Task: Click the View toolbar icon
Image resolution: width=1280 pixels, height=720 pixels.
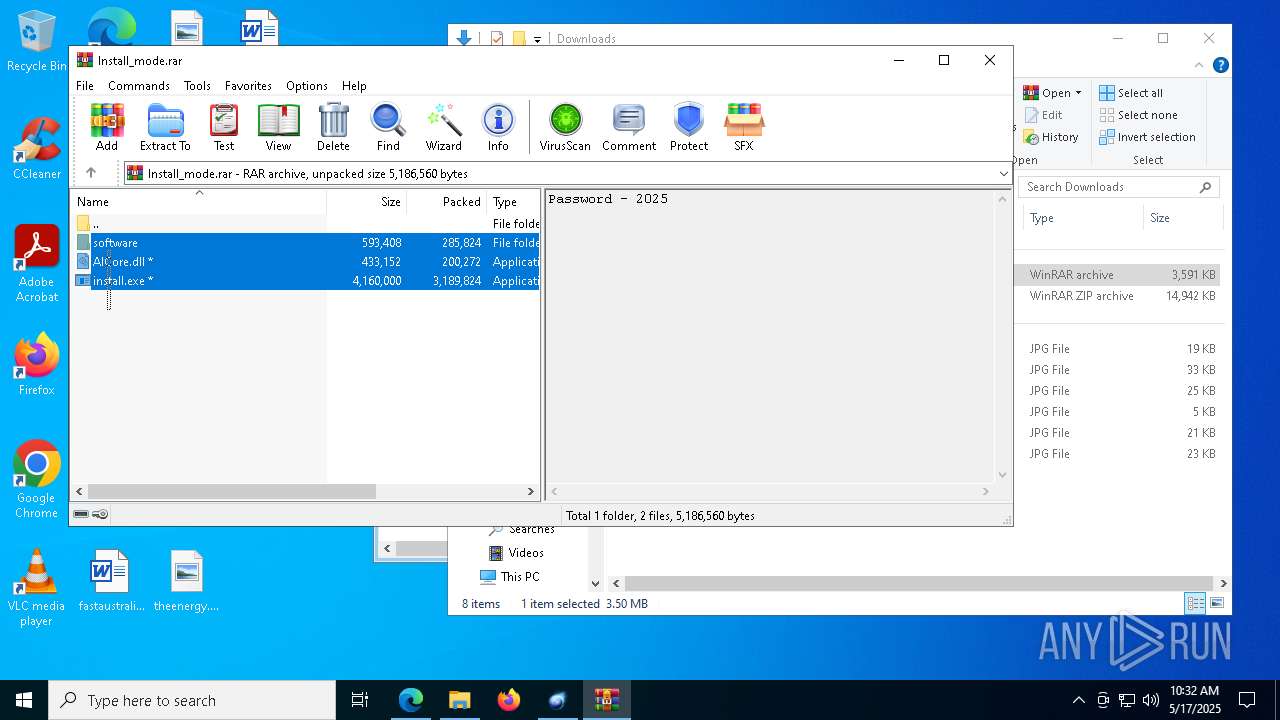Action: click(278, 127)
